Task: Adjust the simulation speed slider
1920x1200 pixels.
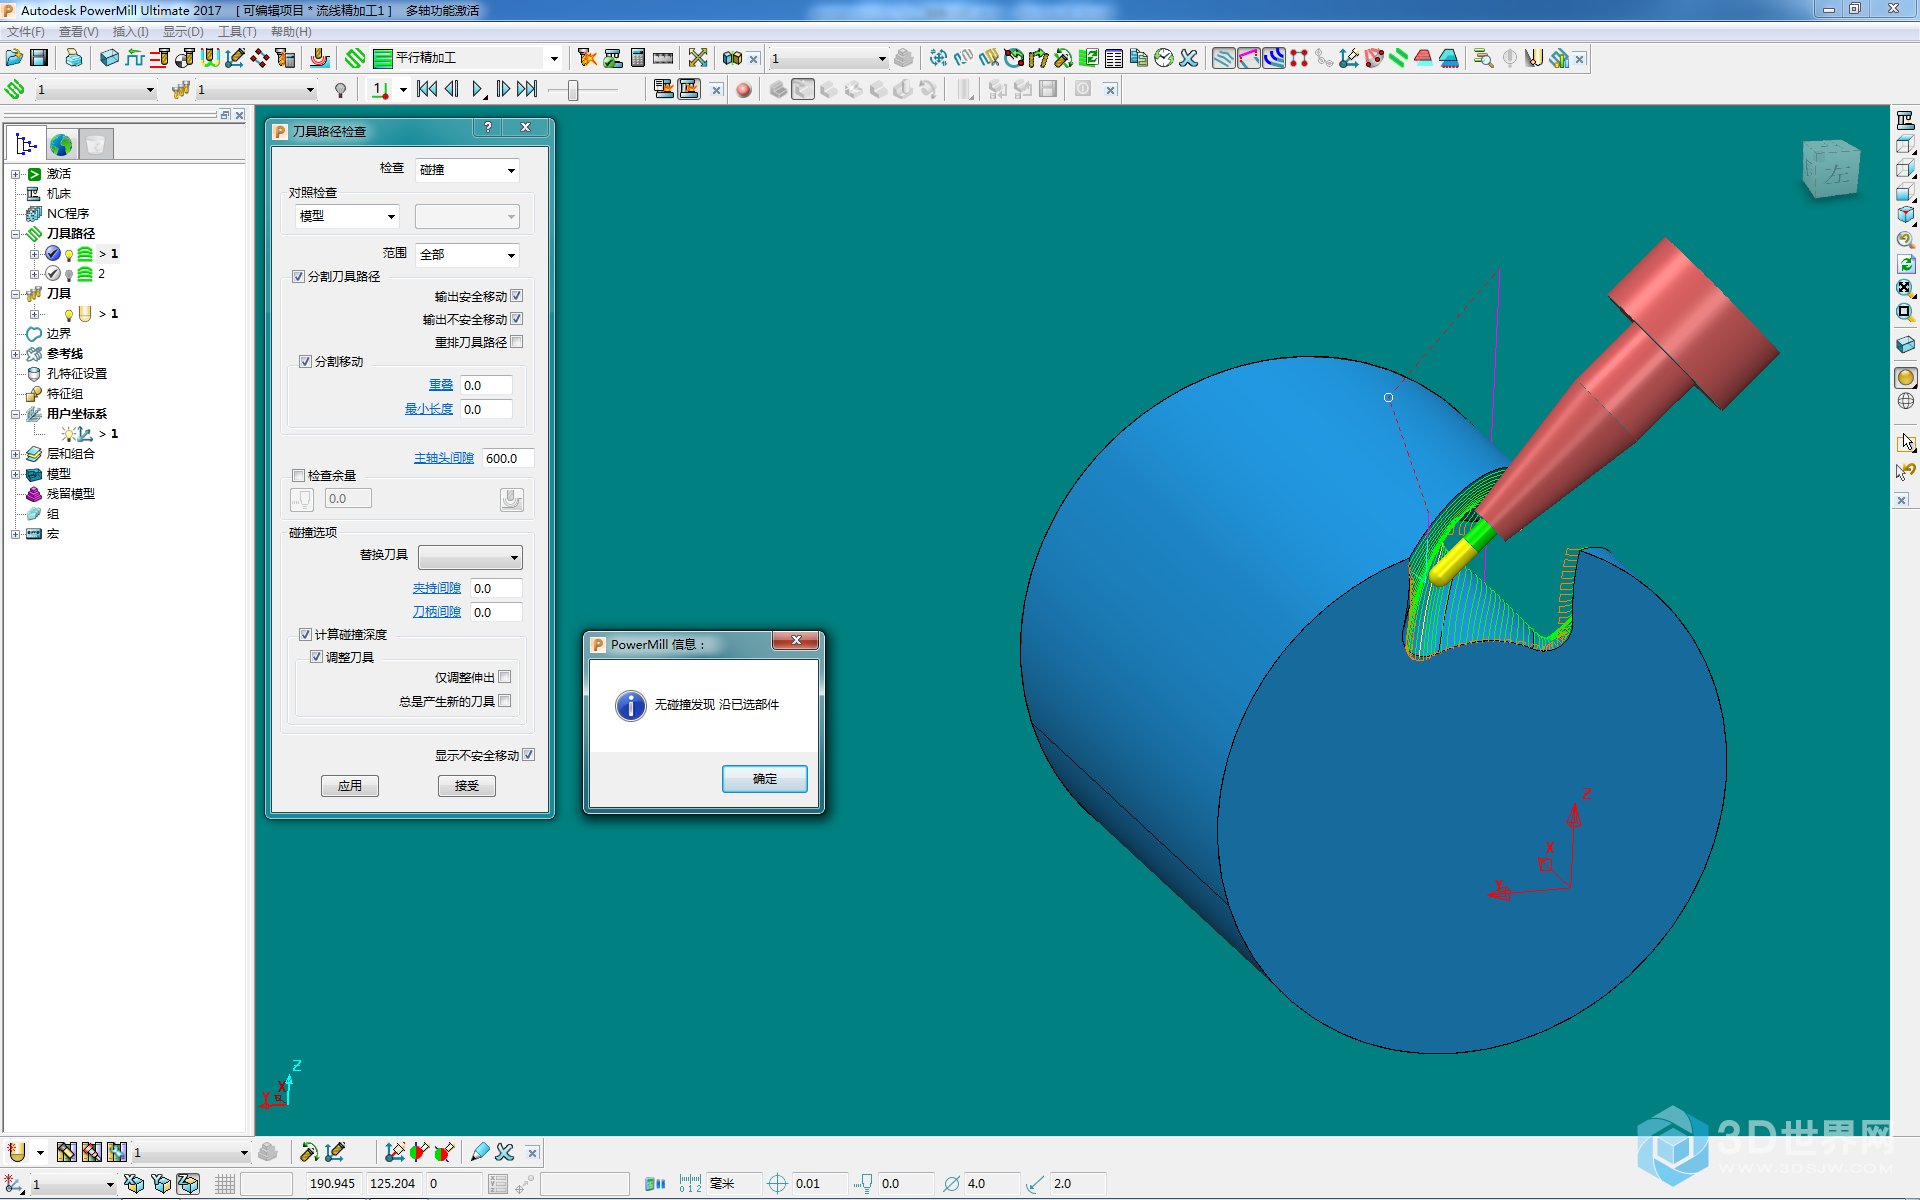Action: pyautogui.click(x=573, y=90)
